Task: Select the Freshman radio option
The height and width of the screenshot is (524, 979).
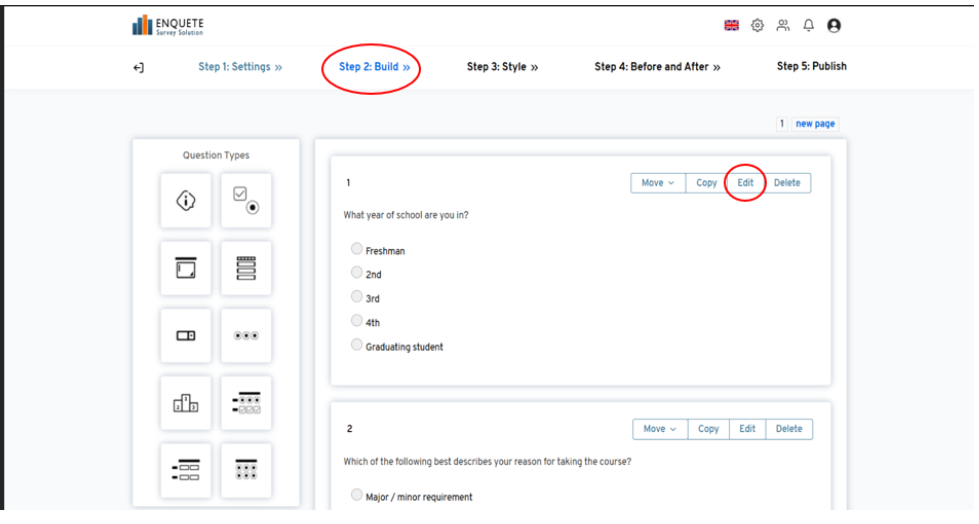Action: click(357, 249)
